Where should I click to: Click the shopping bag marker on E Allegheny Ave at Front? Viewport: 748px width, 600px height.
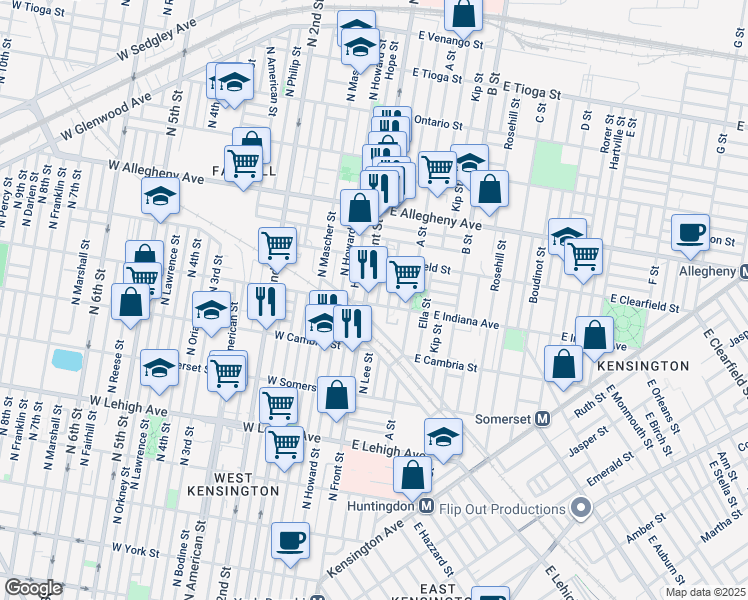coord(360,210)
